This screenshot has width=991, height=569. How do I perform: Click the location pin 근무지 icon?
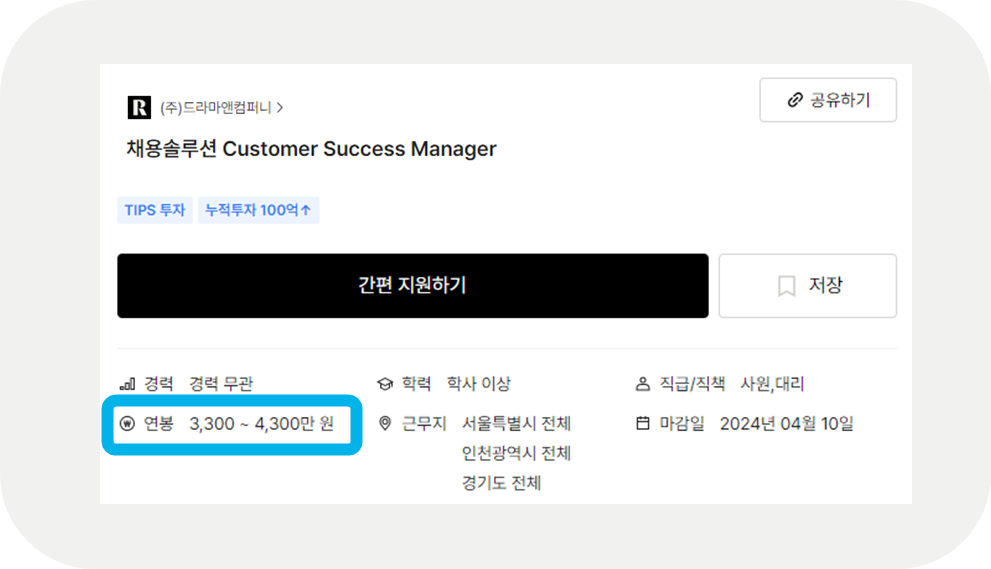[x=385, y=424]
